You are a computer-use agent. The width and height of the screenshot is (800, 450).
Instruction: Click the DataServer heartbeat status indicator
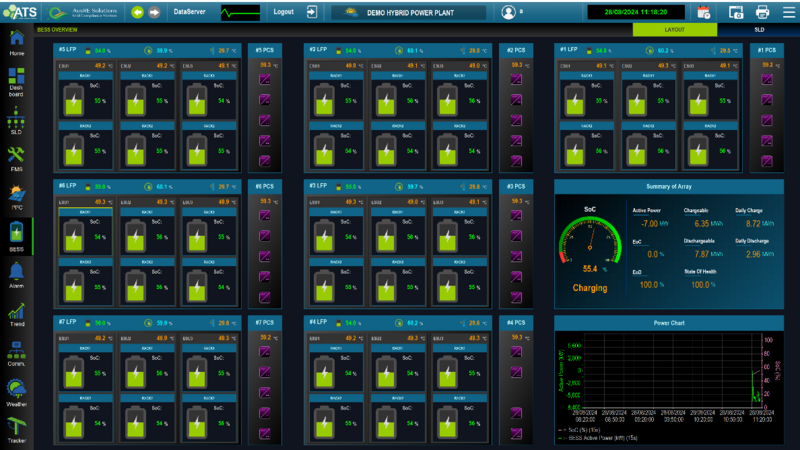tap(240, 12)
